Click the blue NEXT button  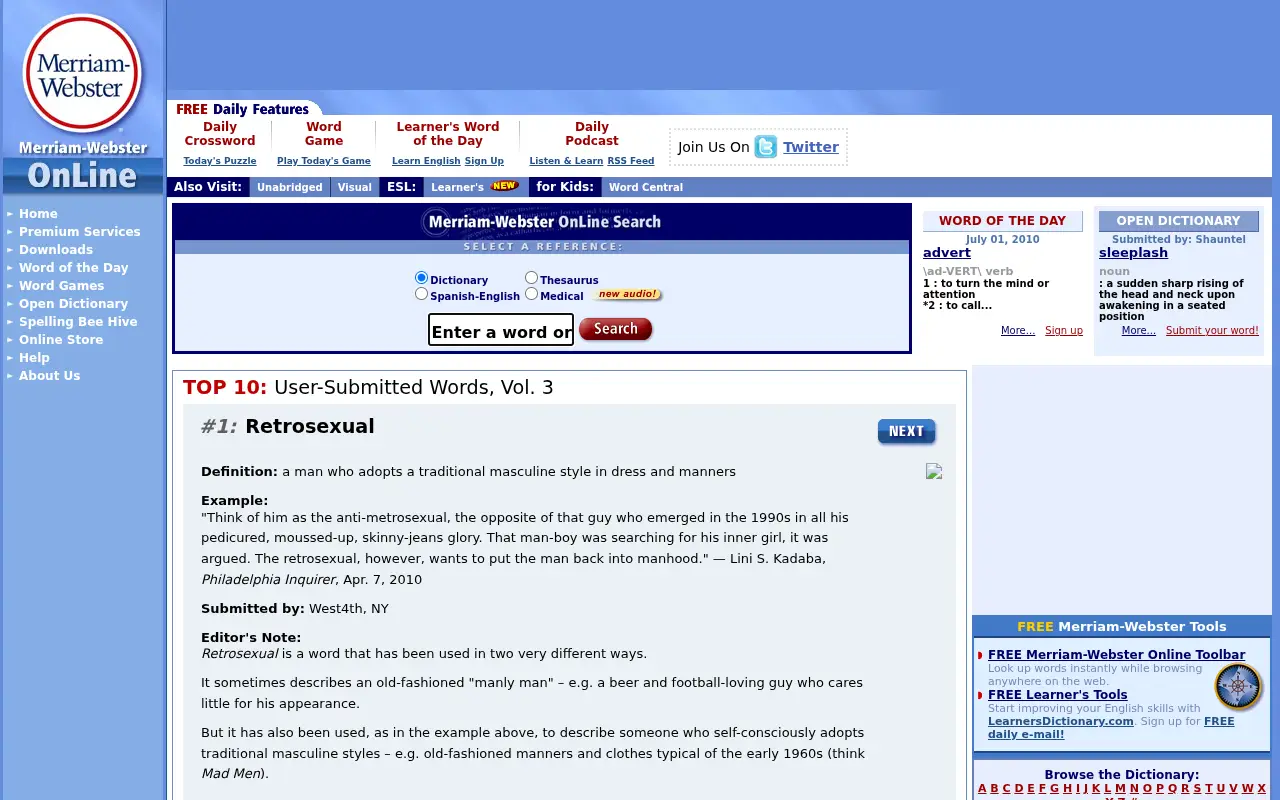point(906,431)
